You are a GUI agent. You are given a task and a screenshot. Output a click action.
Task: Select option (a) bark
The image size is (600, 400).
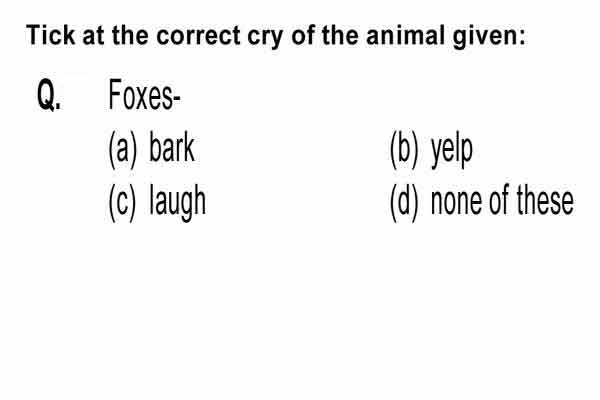pos(152,149)
